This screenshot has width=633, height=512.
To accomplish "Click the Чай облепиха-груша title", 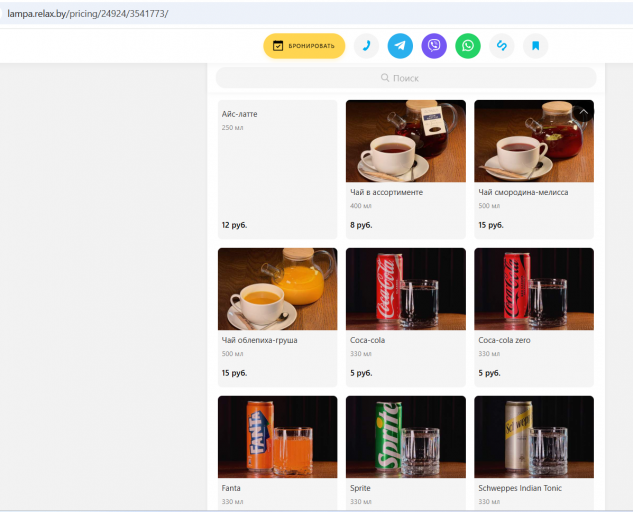I will (x=259, y=340).
